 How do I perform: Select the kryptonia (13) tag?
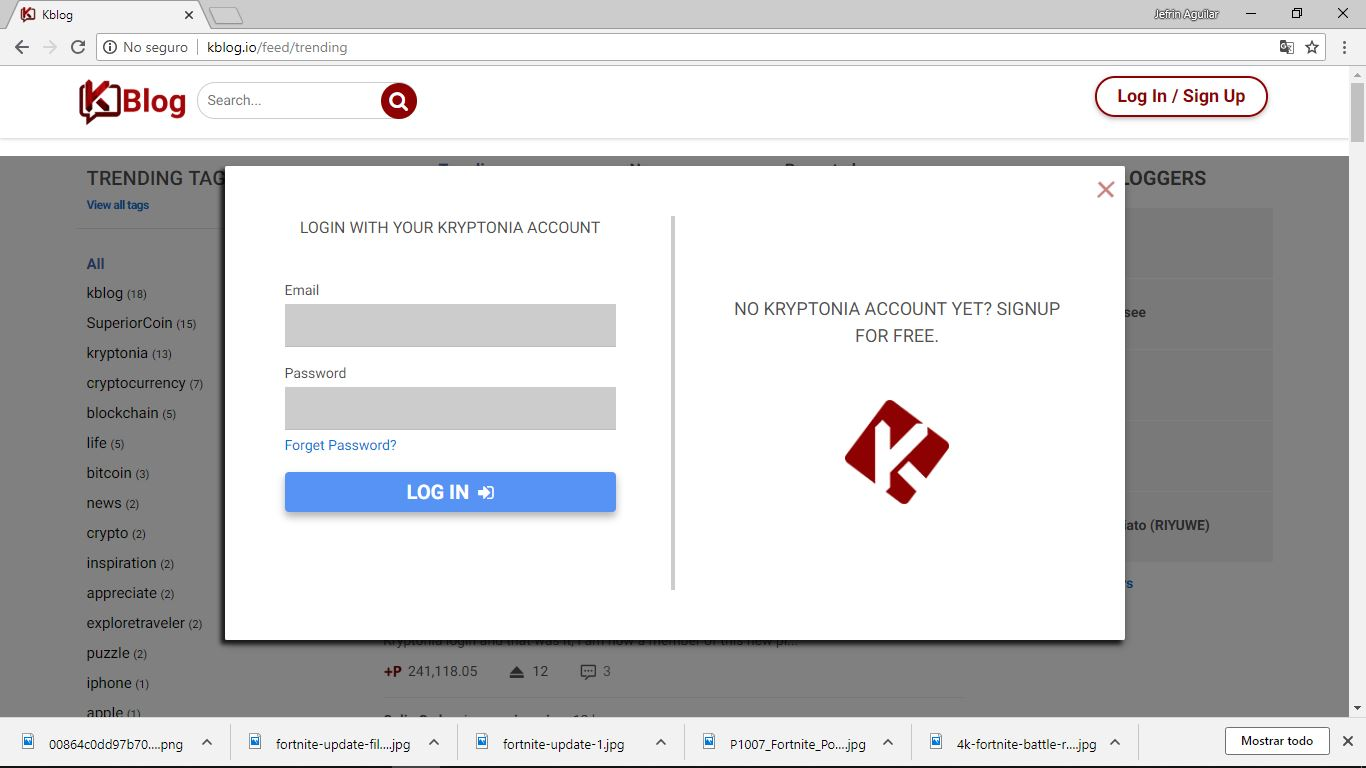click(129, 354)
